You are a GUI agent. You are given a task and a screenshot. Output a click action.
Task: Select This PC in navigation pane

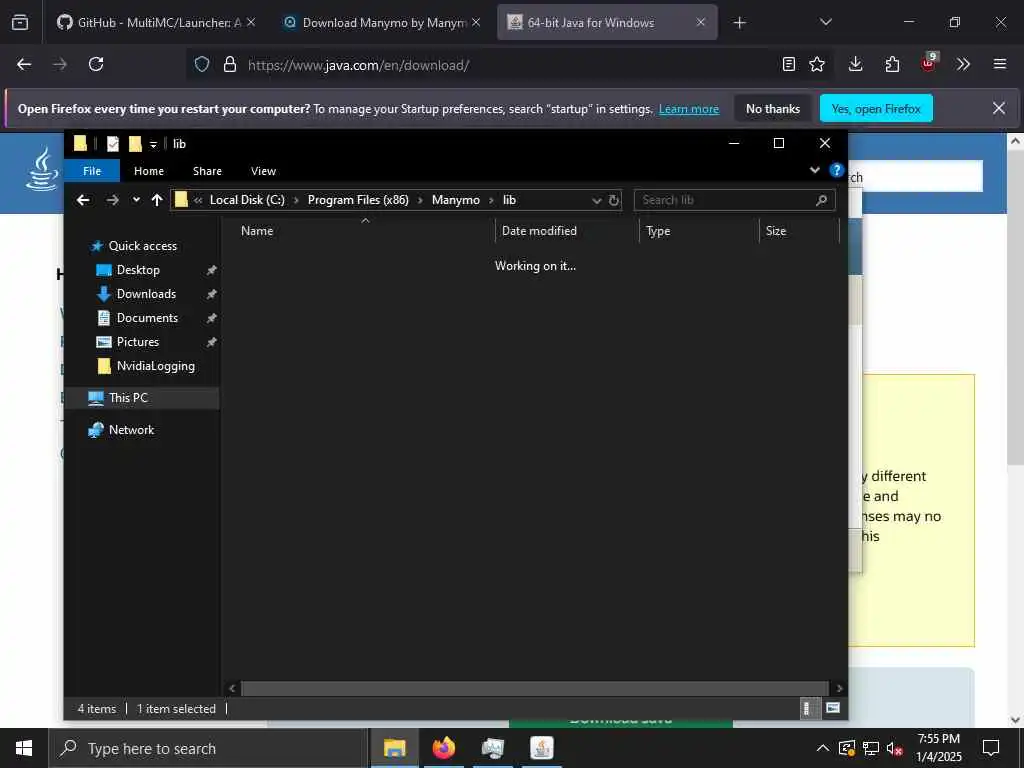click(x=128, y=398)
